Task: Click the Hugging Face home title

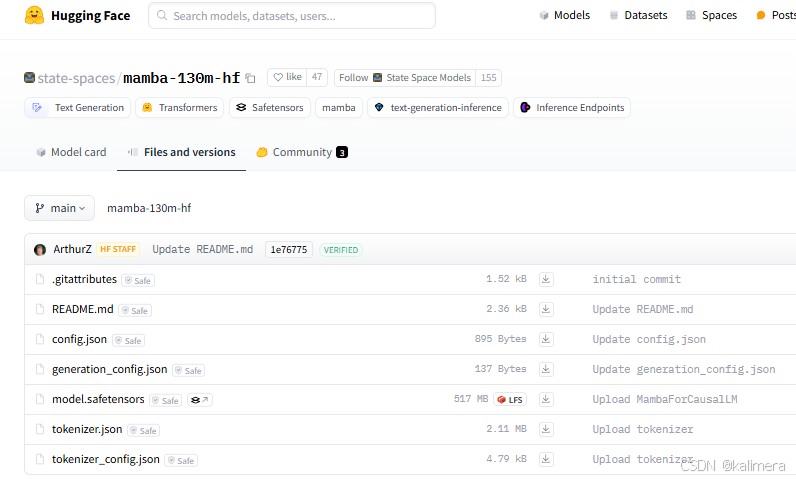Action: coord(90,16)
